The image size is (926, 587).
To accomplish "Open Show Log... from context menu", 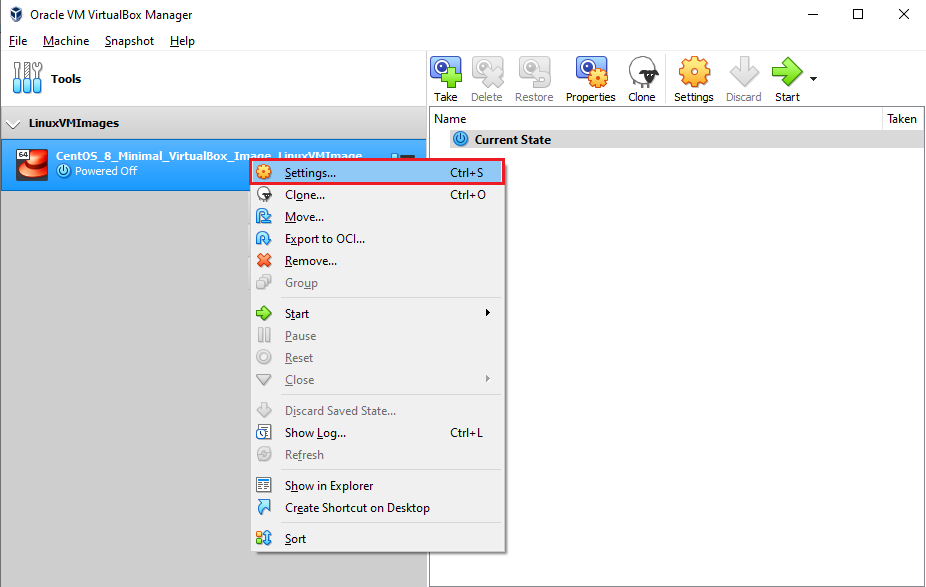I will [377, 433].
